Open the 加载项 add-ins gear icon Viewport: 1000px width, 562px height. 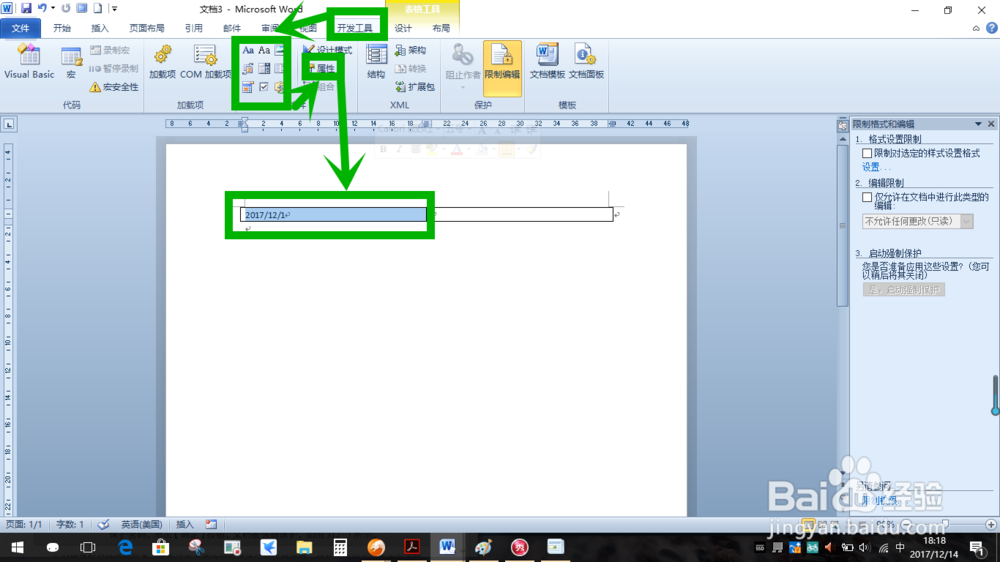[162, 62]
